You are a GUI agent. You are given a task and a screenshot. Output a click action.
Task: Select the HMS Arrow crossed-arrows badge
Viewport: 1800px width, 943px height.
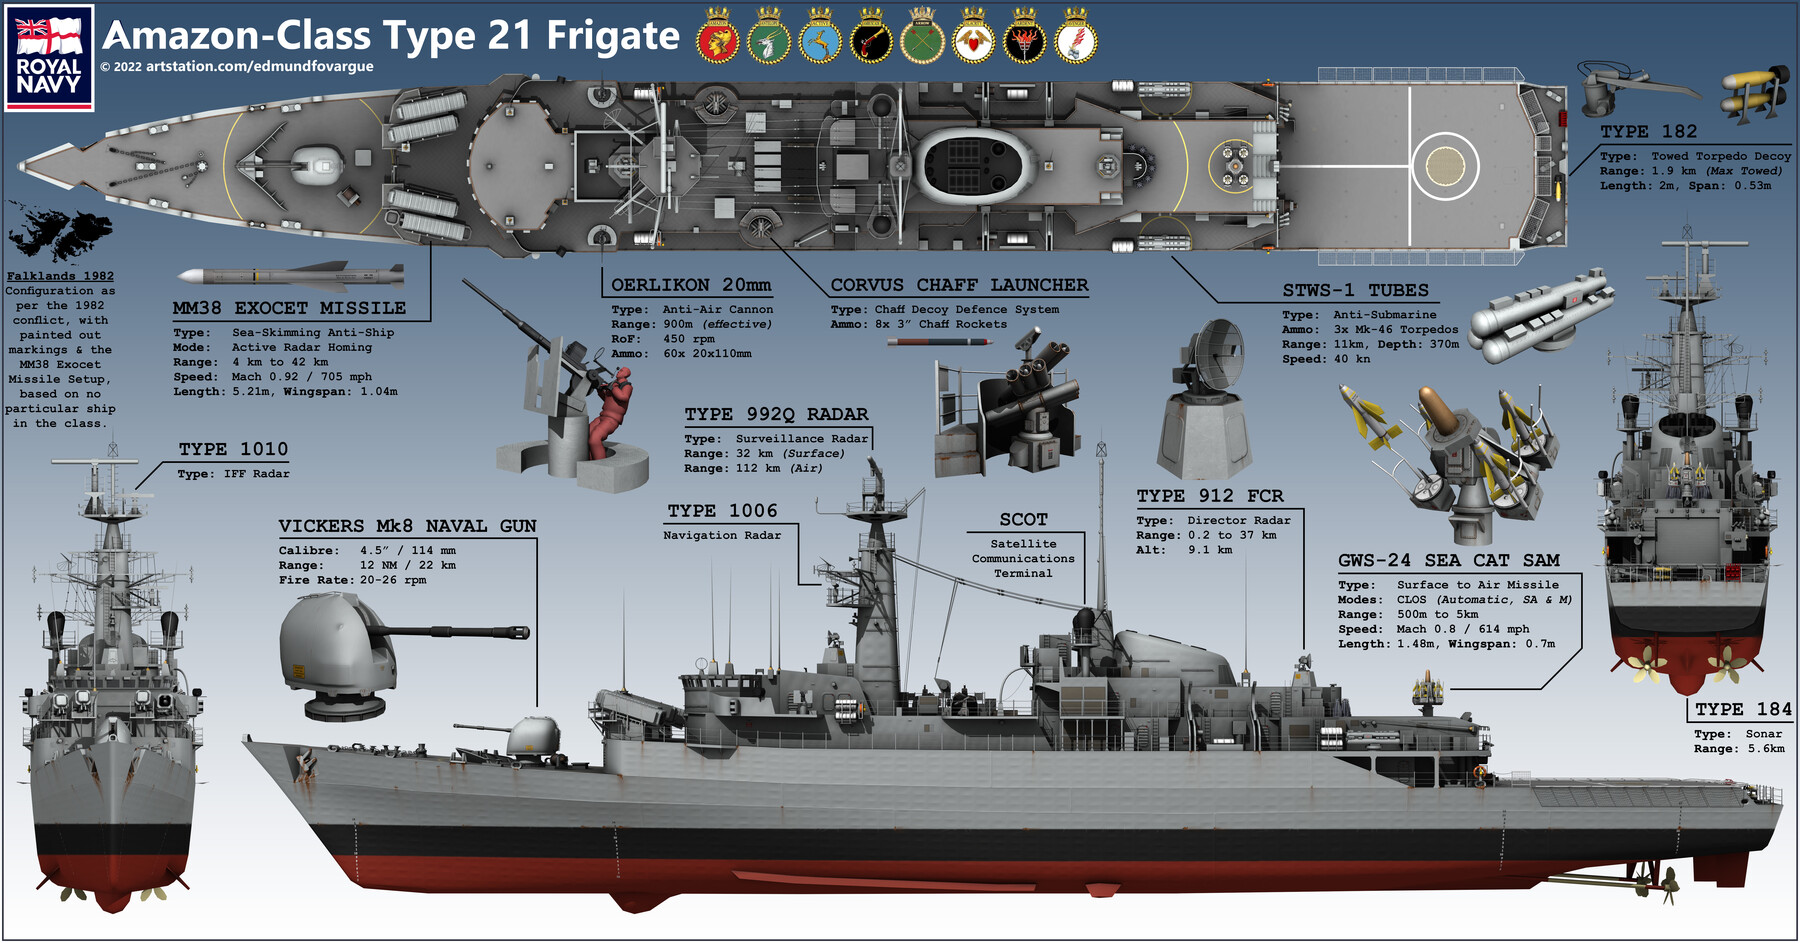point(922,42)
